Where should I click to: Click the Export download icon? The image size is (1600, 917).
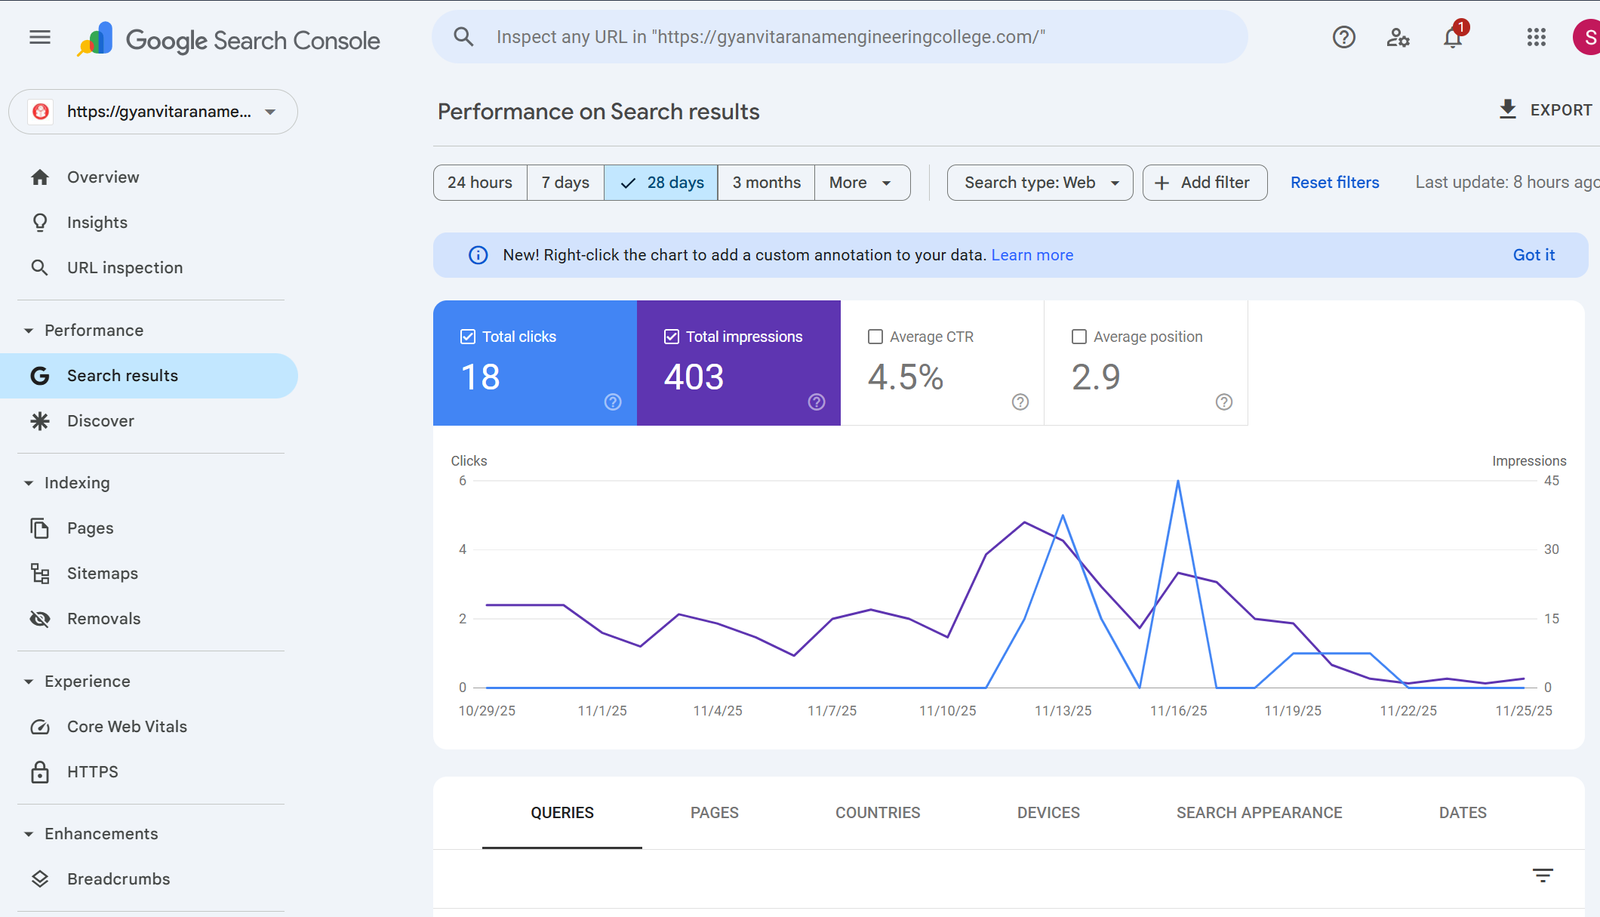[1508, 110]
